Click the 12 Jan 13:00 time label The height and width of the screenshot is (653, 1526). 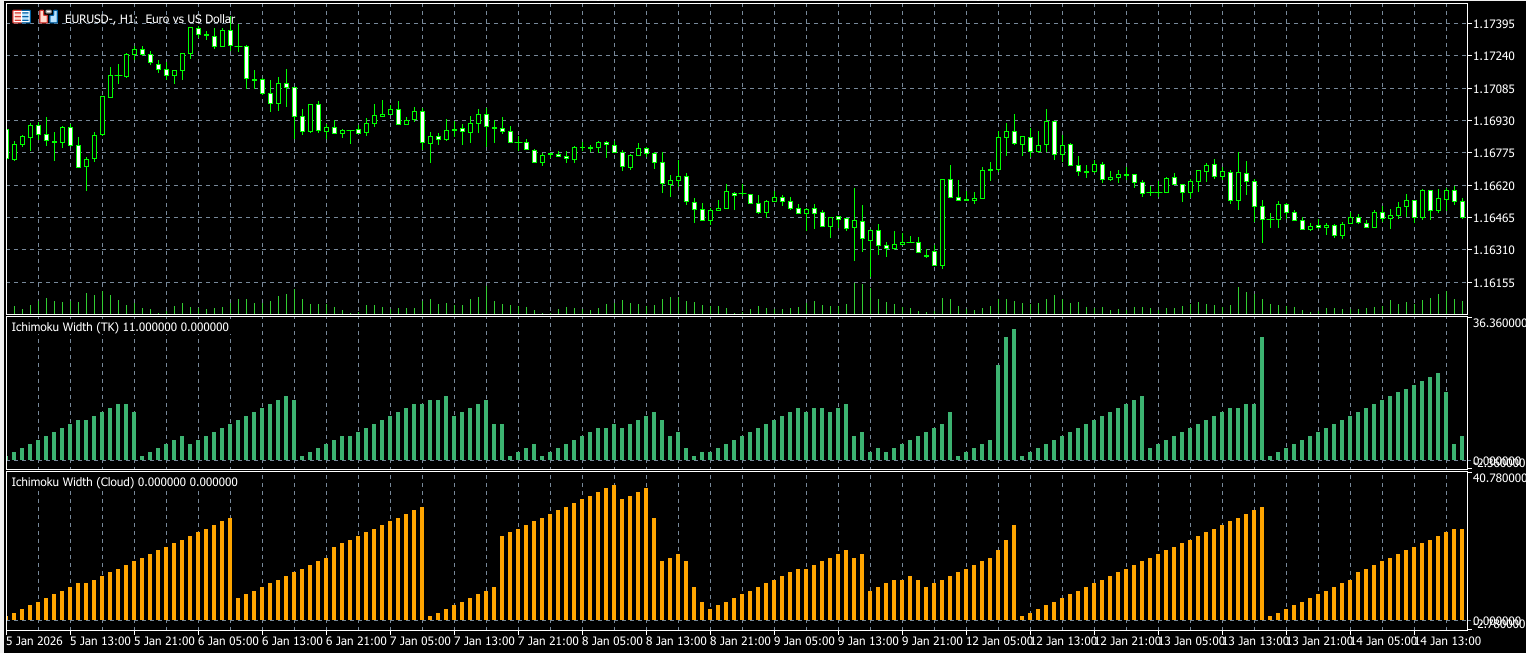[1064, 640]
